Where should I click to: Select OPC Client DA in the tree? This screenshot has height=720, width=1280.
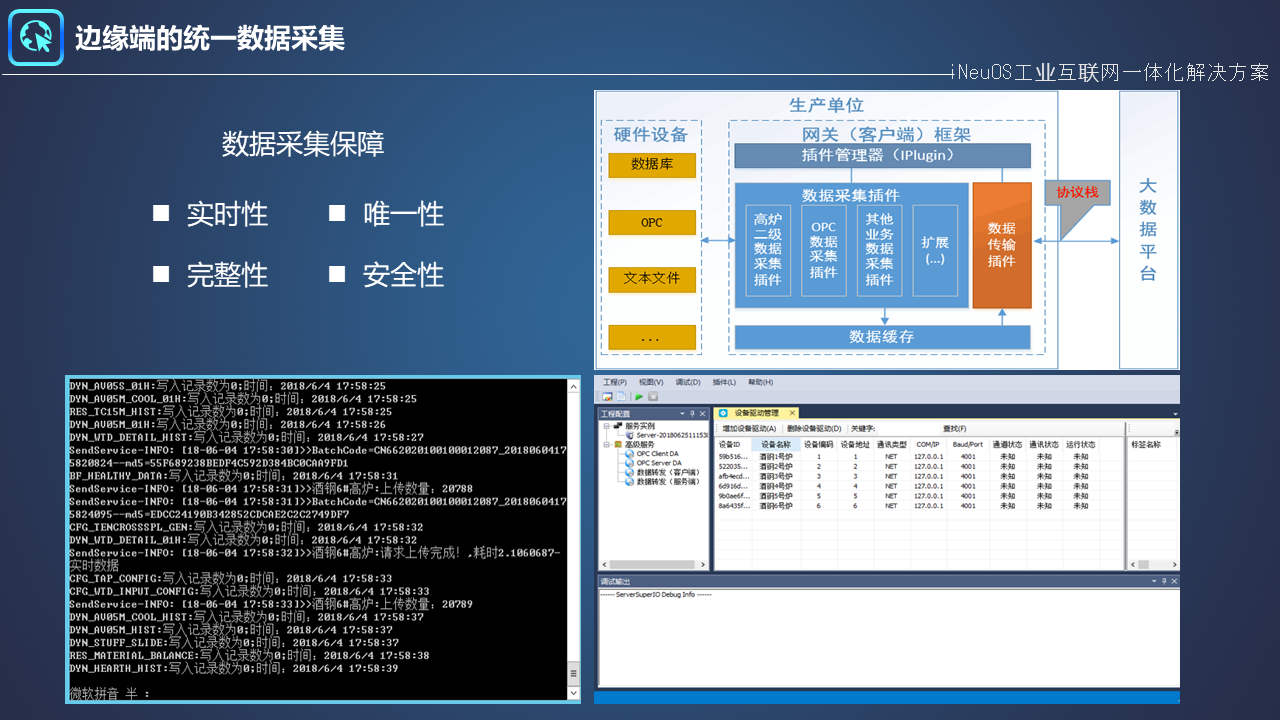click(658, 454)
